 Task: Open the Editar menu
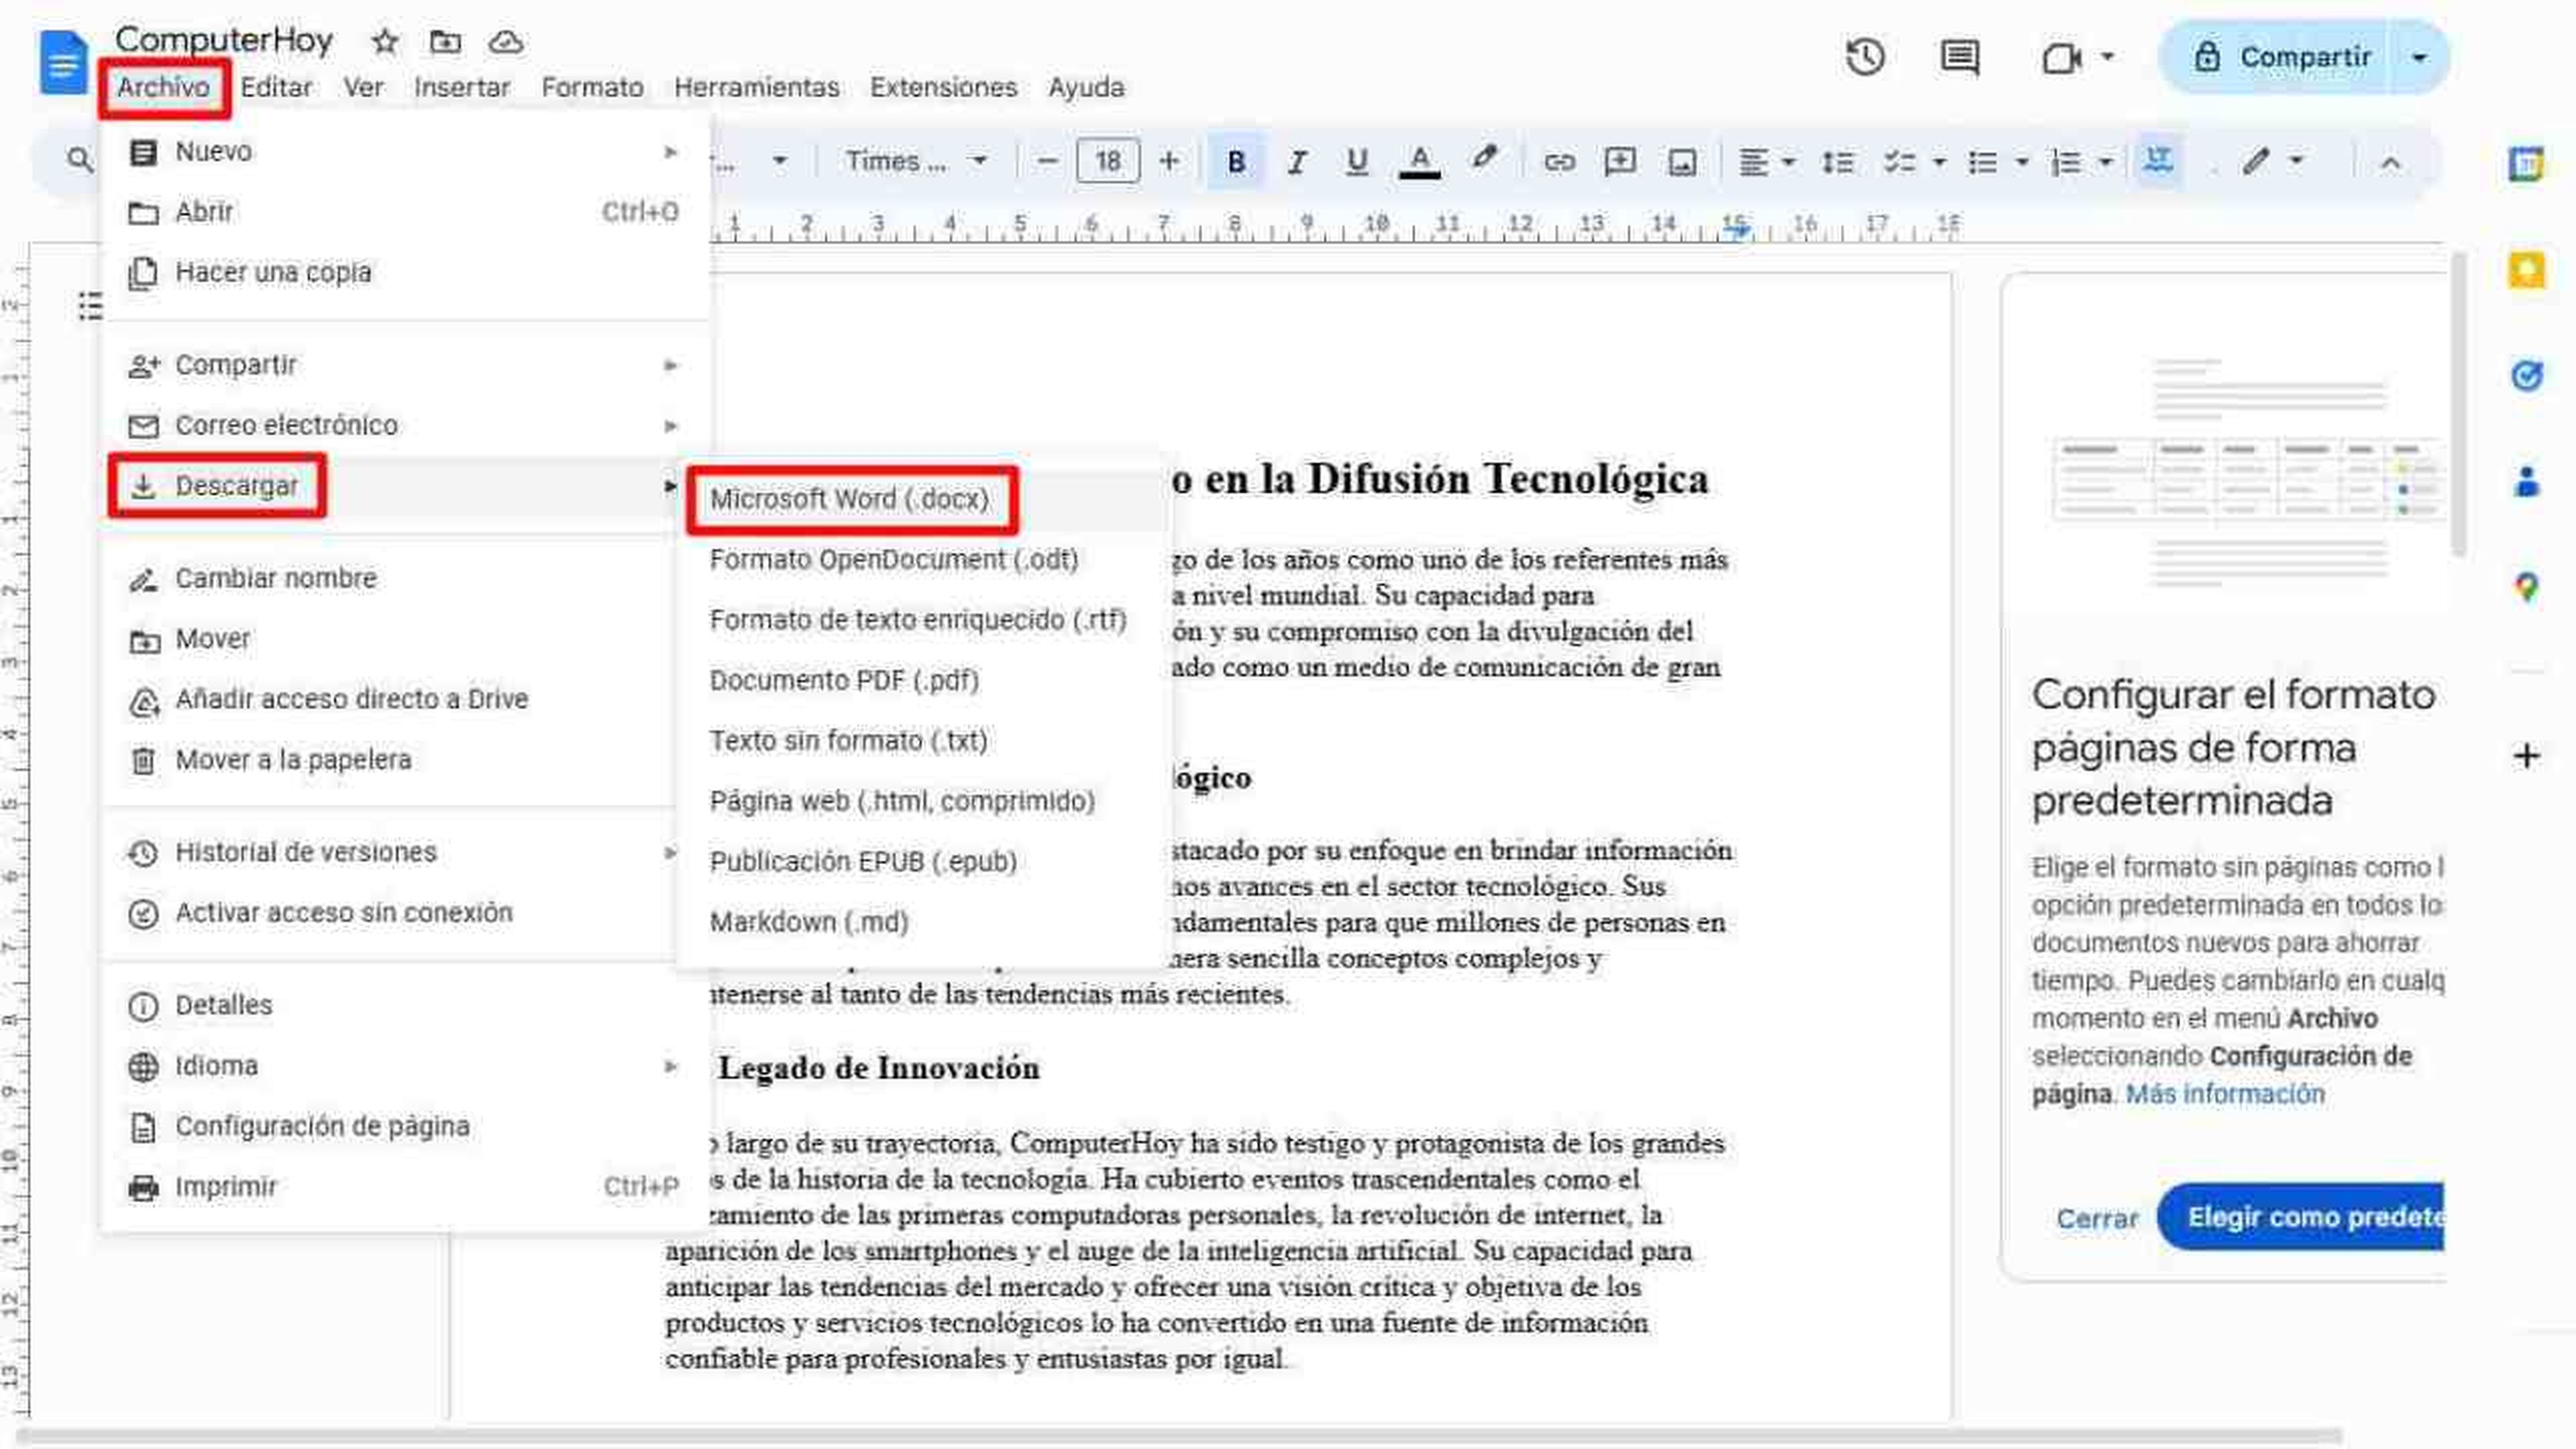point(276,87)
